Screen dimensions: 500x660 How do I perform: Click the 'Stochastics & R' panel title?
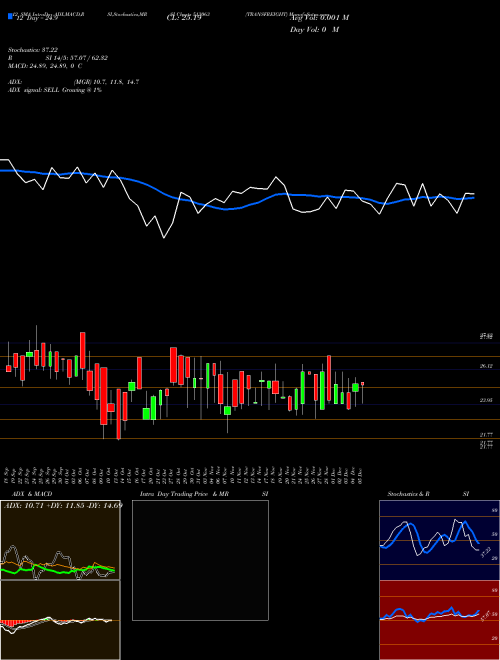click(x=408, y=494)
